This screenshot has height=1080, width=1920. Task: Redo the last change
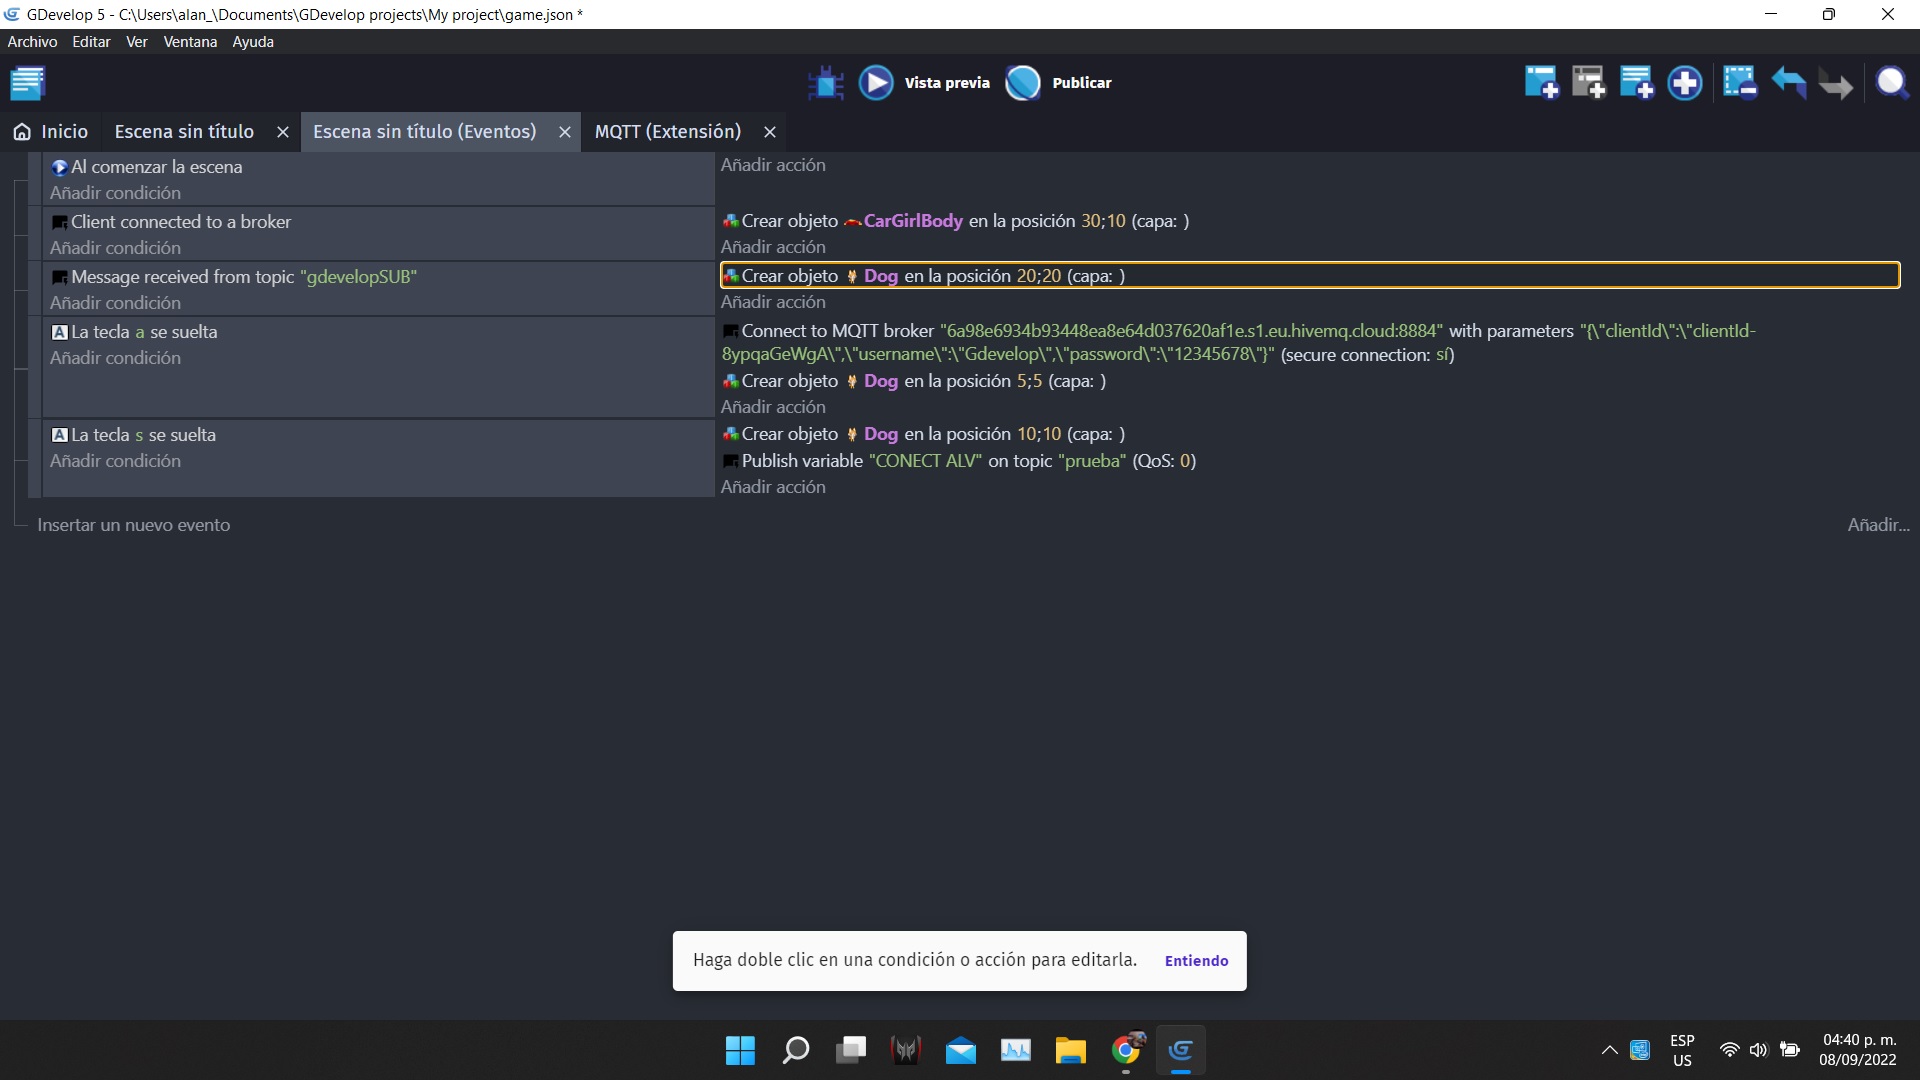coord(1836,83)
